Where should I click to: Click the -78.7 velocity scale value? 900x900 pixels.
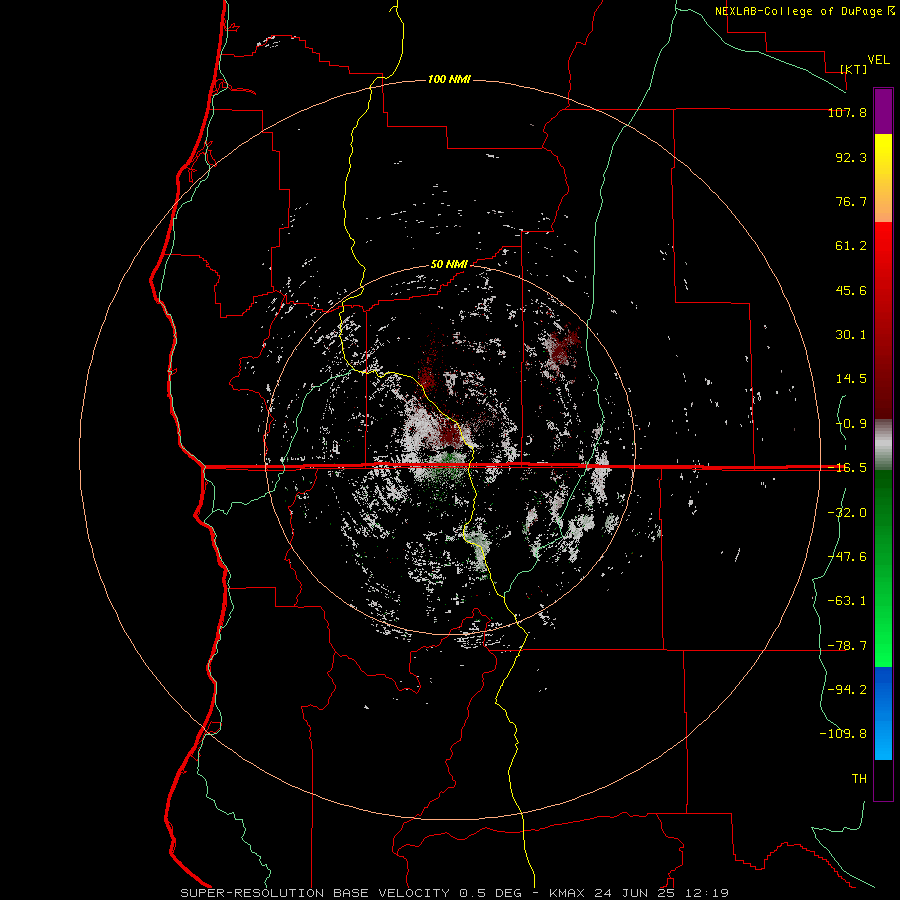coord(847,646)
